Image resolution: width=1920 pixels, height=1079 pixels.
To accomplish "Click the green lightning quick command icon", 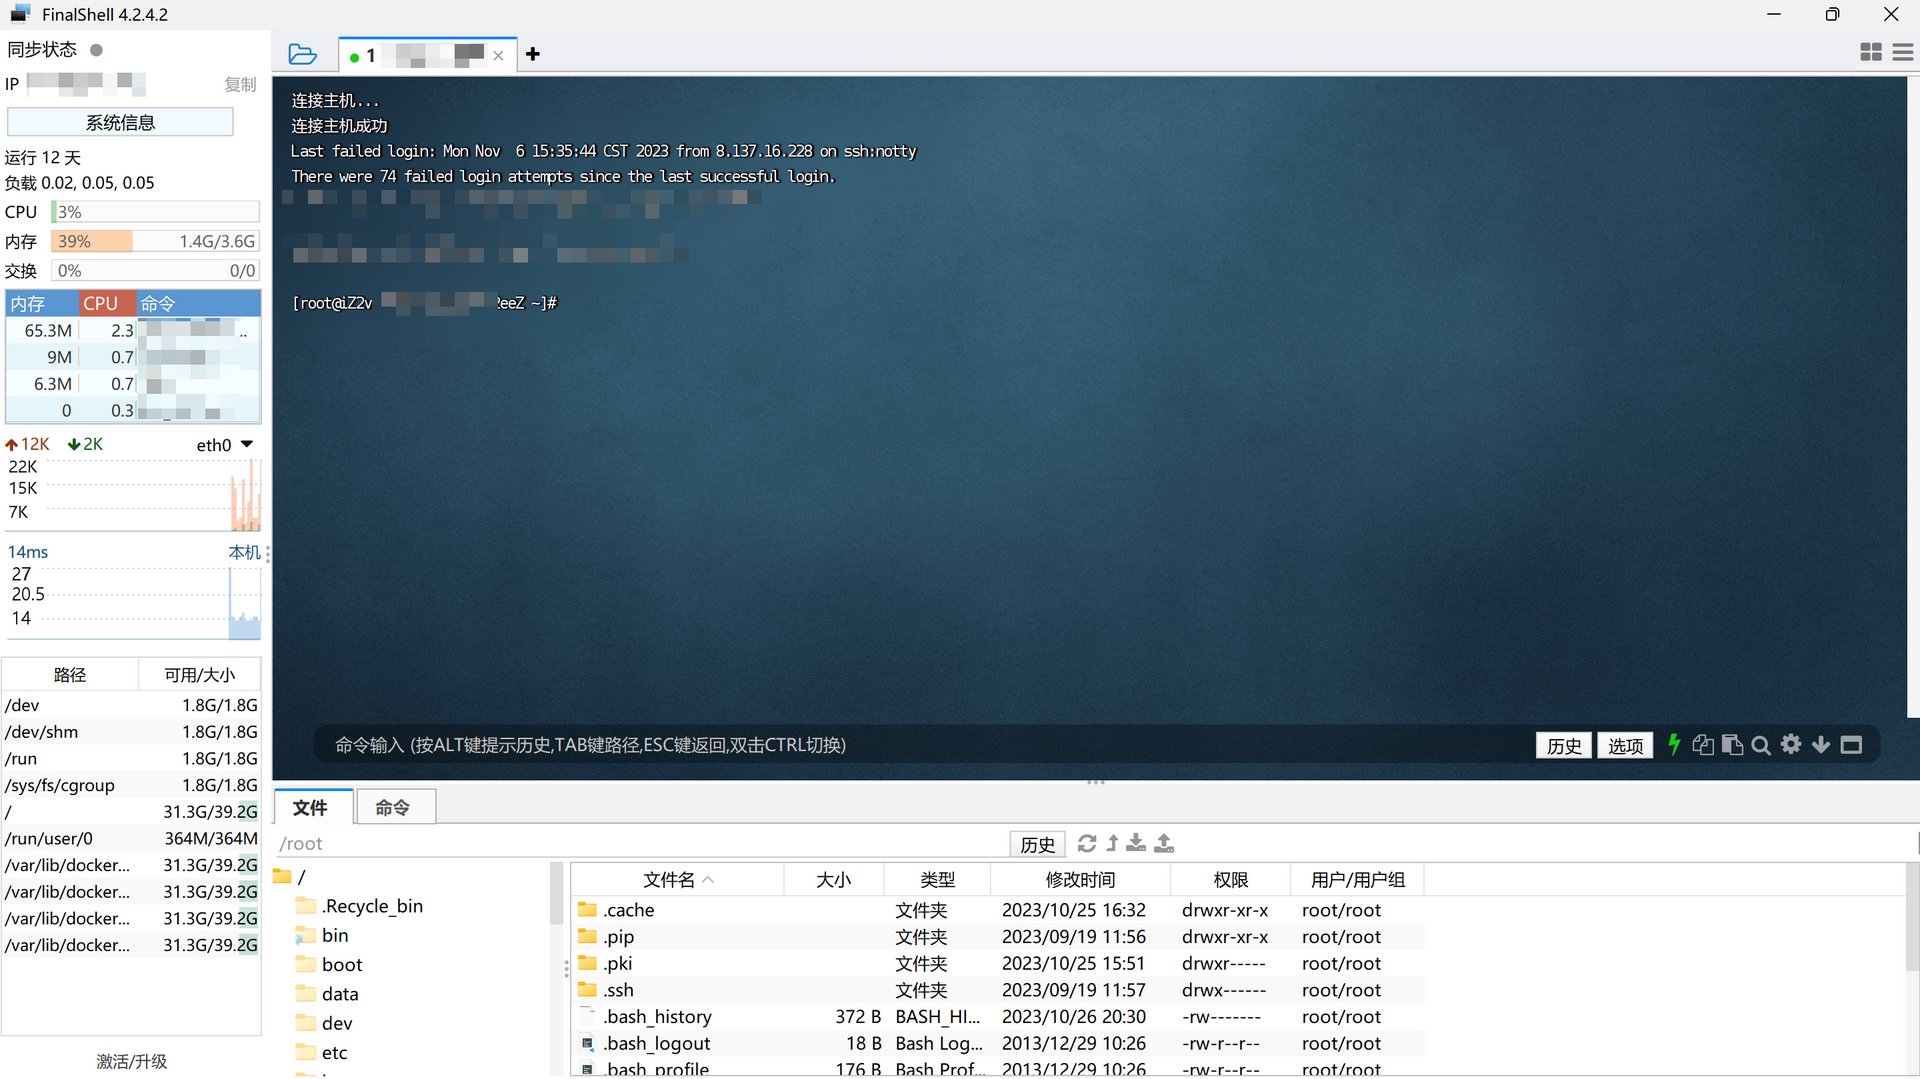I will point(1674,745).
